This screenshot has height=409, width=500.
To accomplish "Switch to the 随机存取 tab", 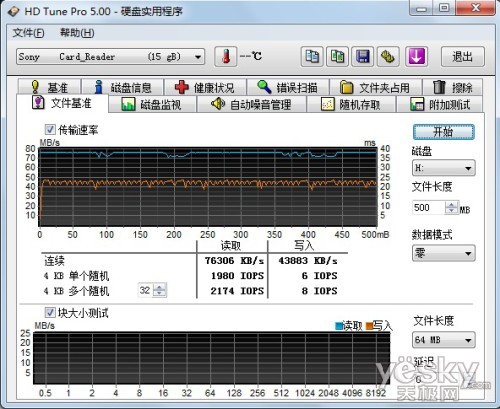I will point(351,105).
